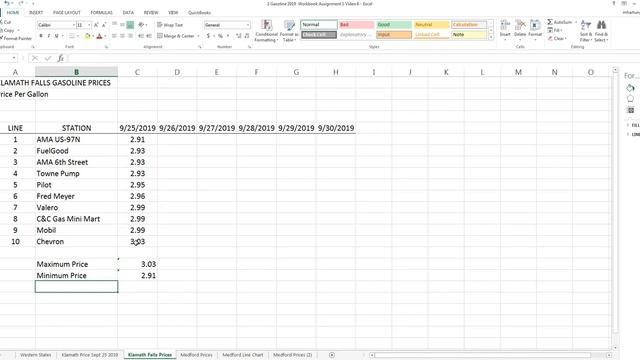Expand the cell styles gallery More arrow
Viewport: 640px width, 360px height.
491,37
